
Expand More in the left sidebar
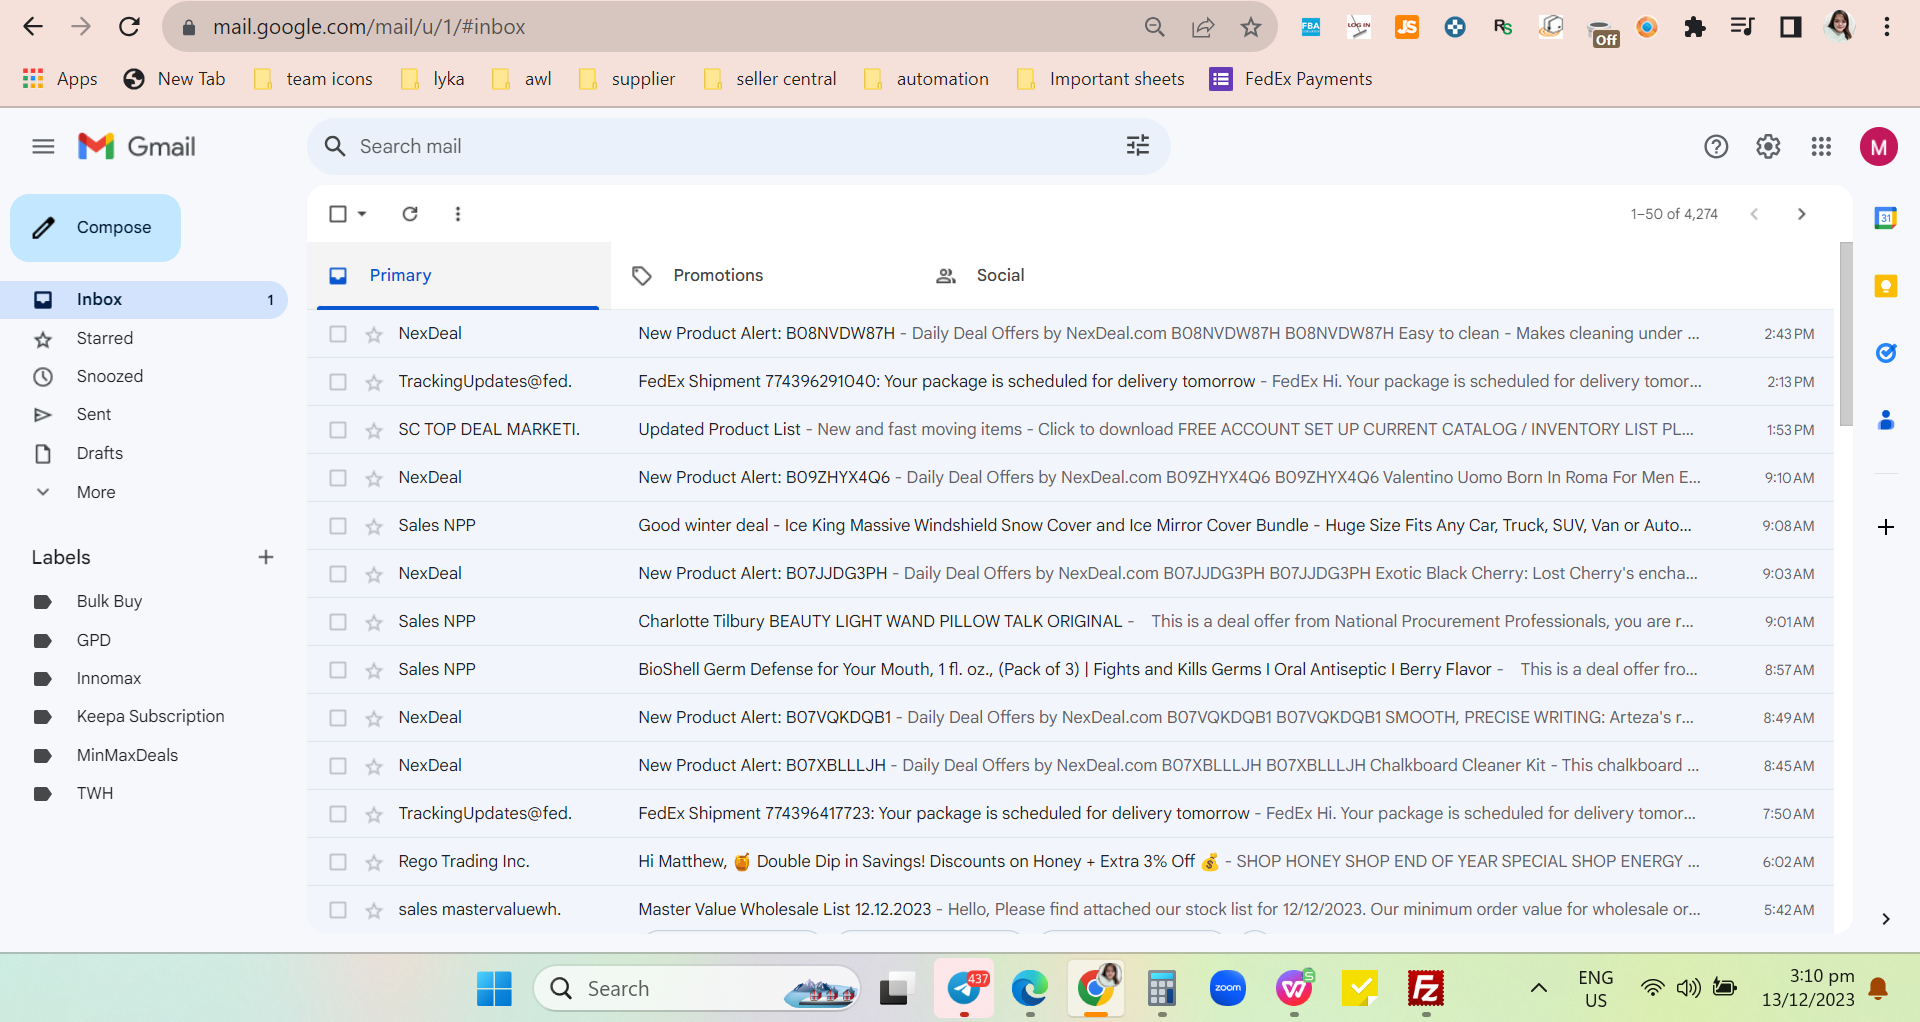(x=96, y=492)
